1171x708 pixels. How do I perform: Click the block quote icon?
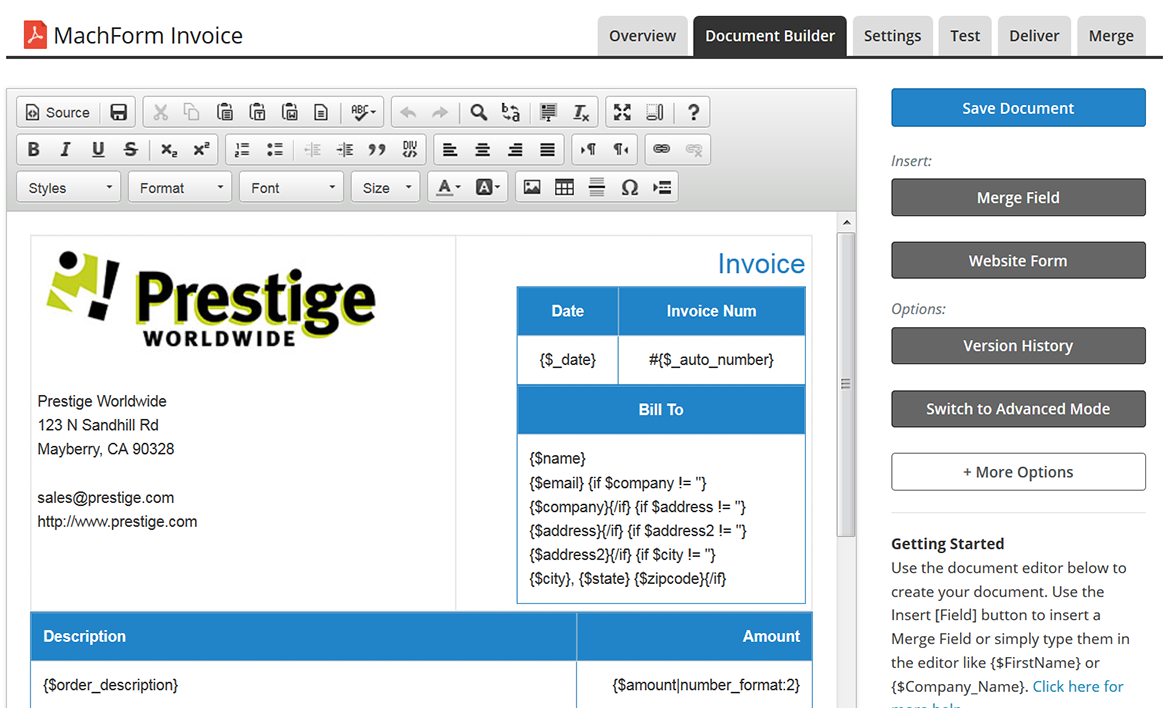point(377,149)
